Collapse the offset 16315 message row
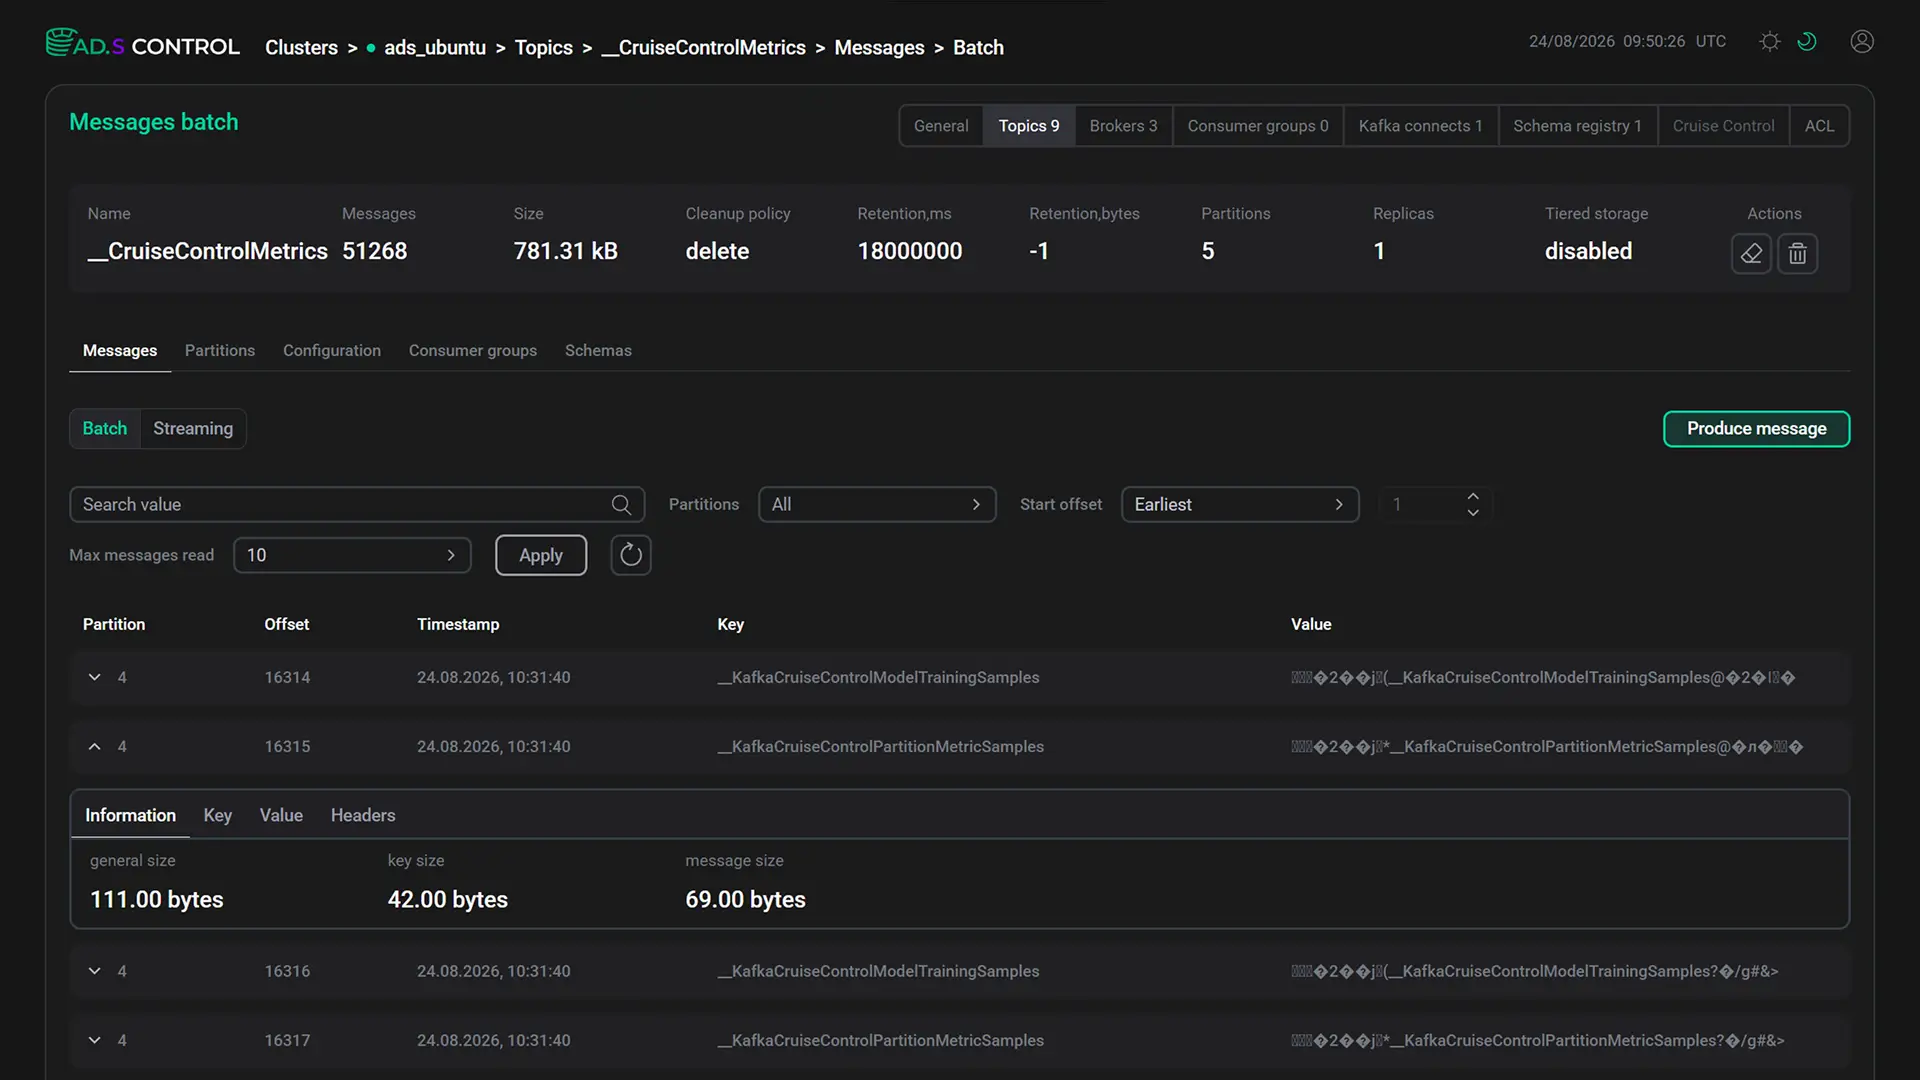 [x=94, y=747]
